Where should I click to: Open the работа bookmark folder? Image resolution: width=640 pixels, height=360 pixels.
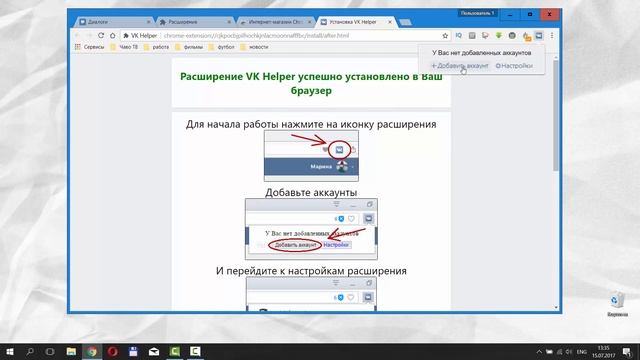156,47
